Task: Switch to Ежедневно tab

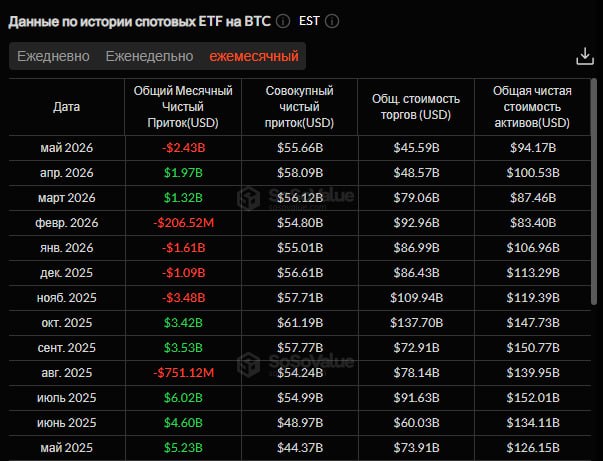Action: coord(53,56)
